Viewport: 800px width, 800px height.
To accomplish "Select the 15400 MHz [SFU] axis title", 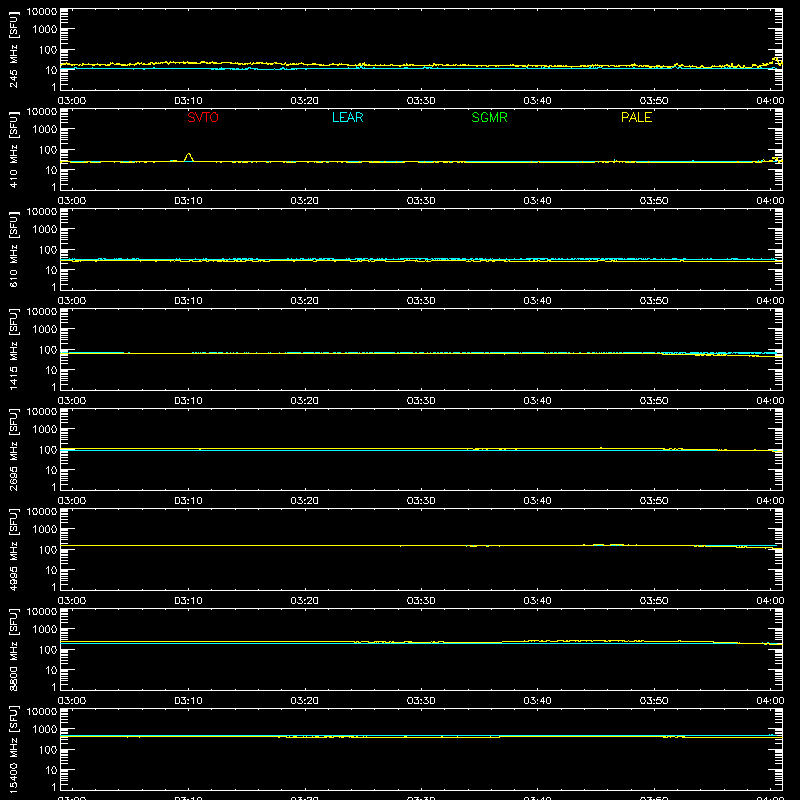I will [14, 749].
